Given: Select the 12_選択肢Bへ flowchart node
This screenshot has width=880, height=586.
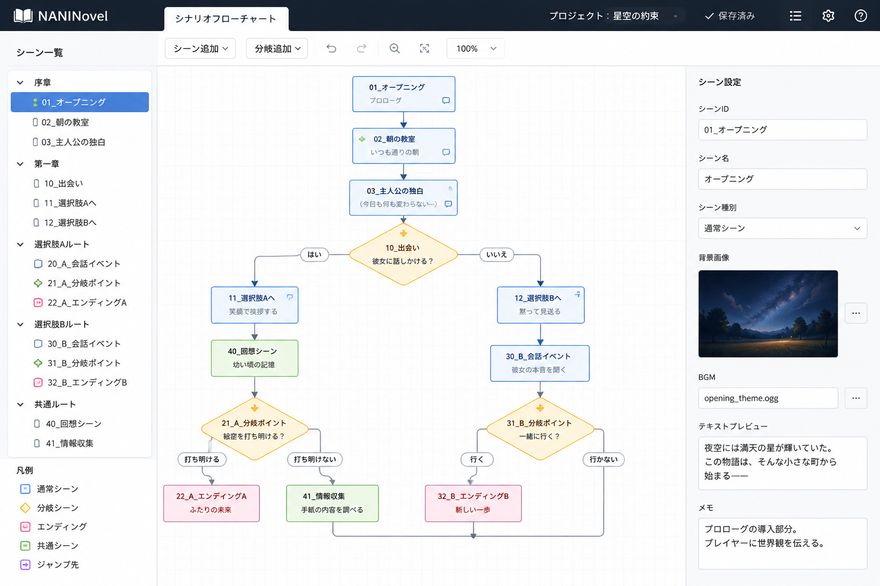Looking at the screenshot, I should click(540, 305).
